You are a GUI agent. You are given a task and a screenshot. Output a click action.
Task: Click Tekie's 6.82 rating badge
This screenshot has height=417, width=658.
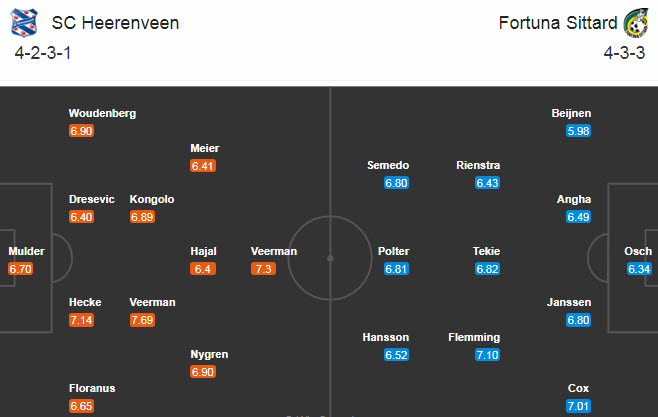pos(487,268)
